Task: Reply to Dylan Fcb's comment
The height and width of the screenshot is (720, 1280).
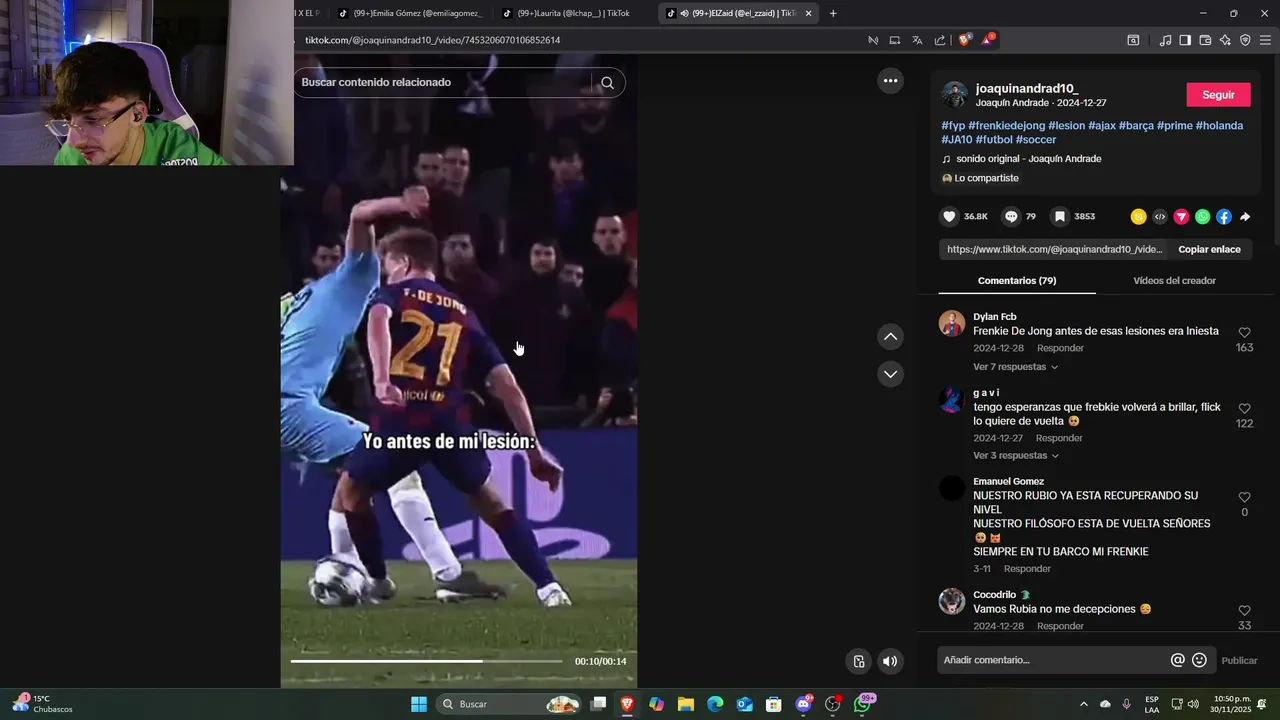Action: [1060, 348]
